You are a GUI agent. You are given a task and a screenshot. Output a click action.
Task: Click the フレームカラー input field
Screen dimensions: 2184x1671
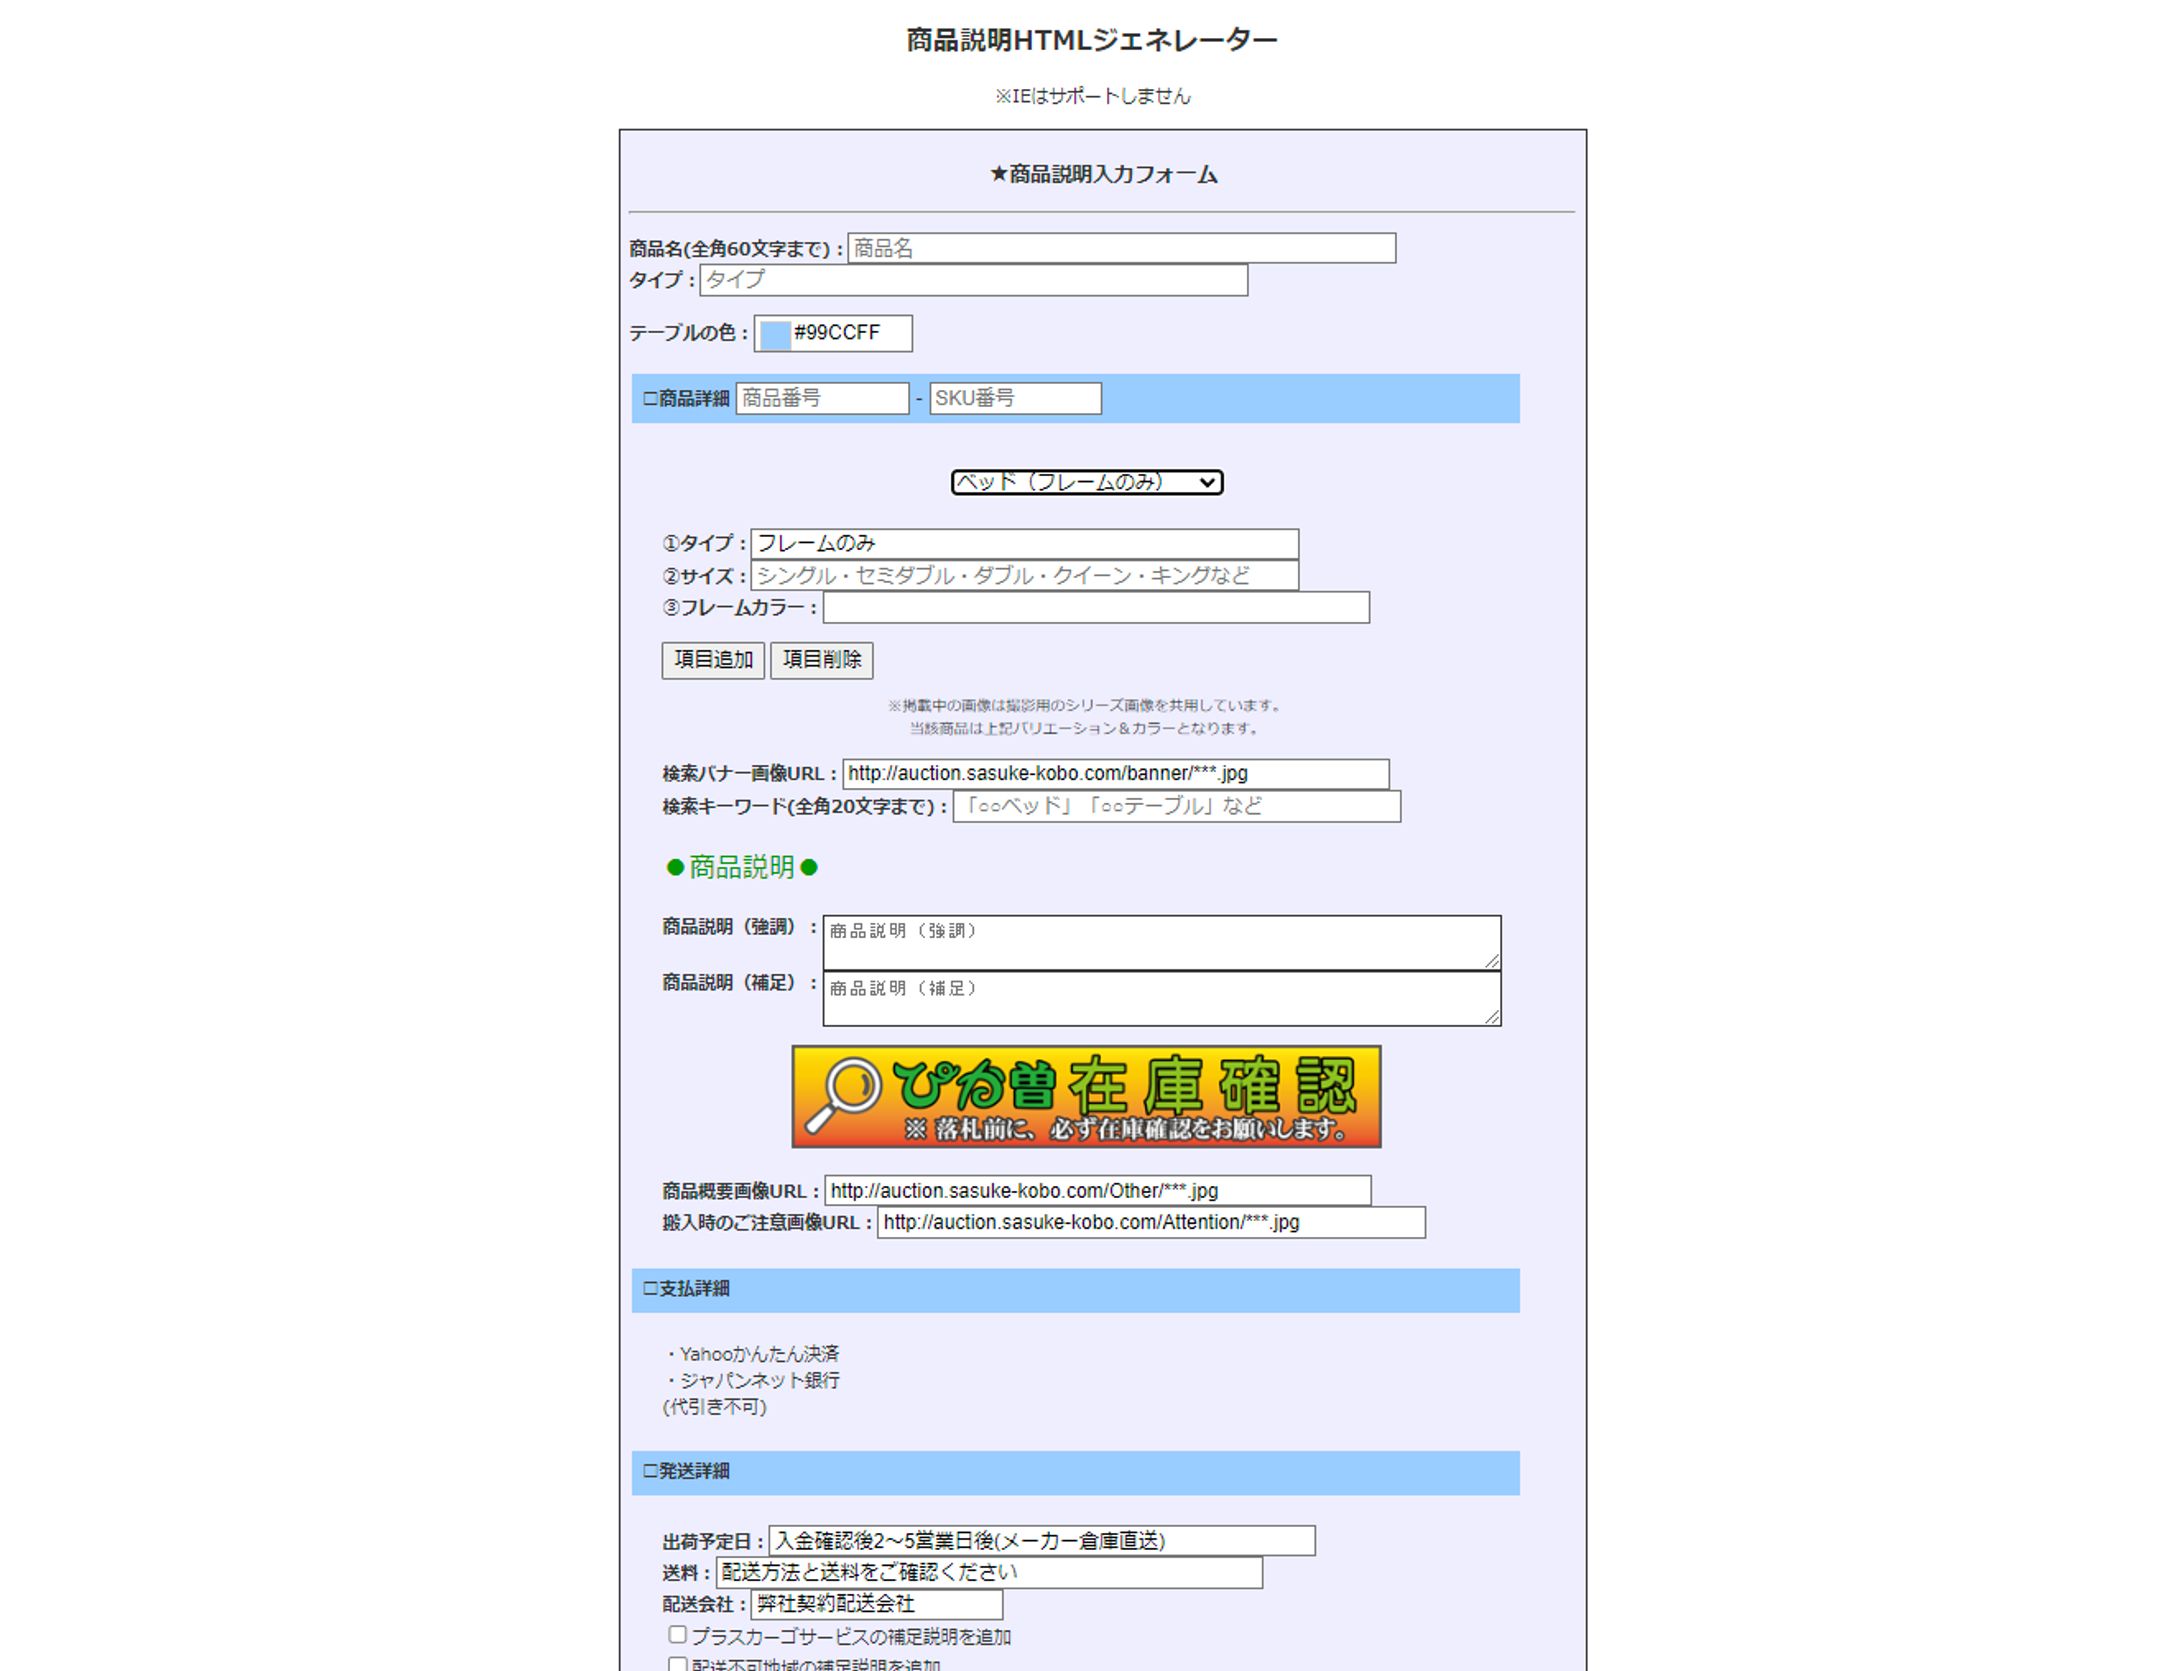tap(1095, 608)
